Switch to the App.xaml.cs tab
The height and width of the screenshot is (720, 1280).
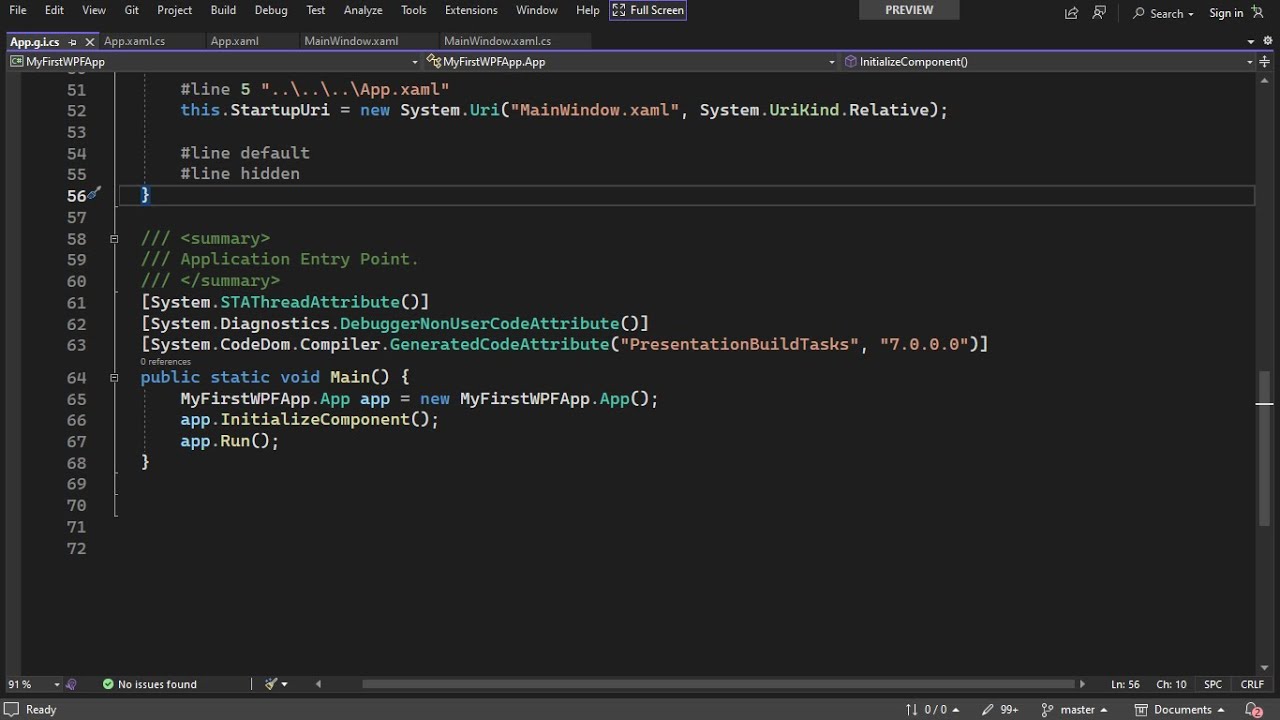pos(134,41)
